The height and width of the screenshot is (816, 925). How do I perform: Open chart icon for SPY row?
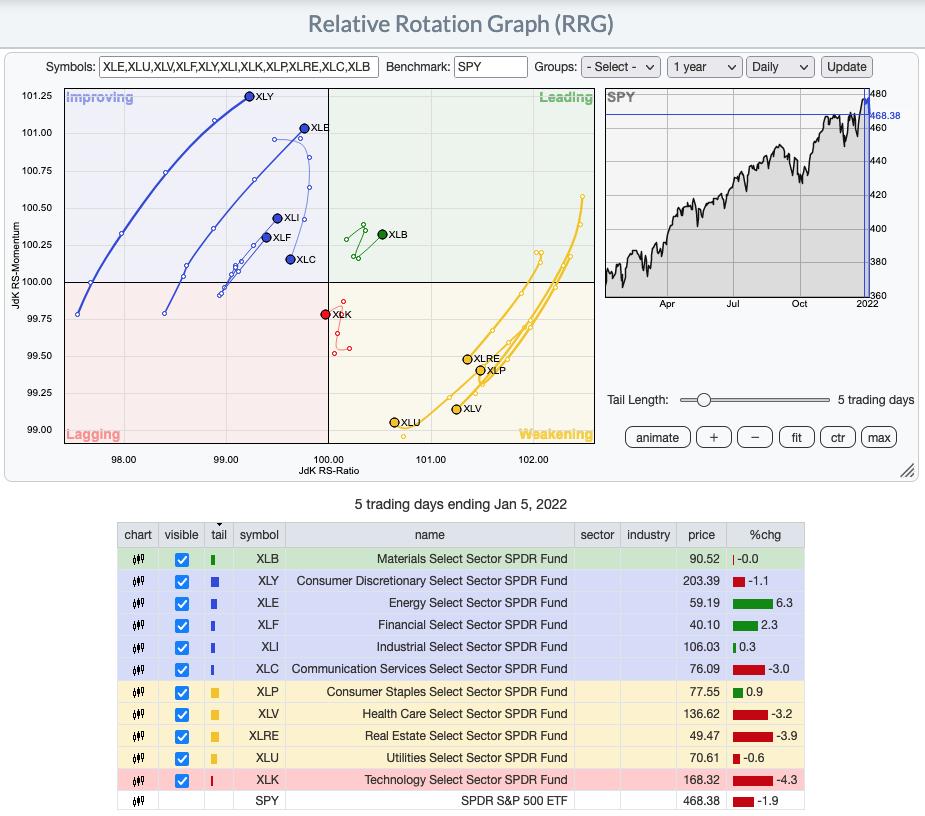(x=138, y=801)
